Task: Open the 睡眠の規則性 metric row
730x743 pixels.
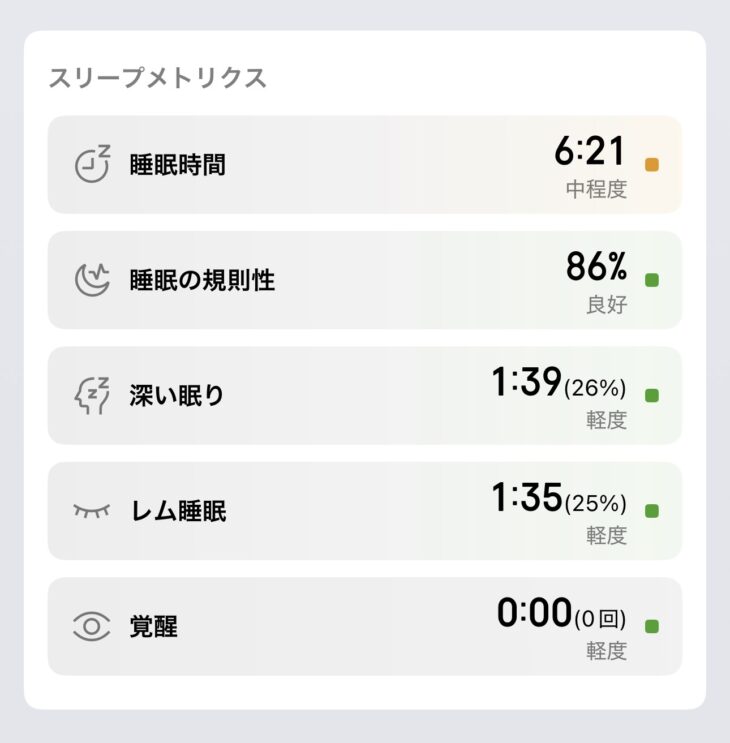Action: point(364,280)
